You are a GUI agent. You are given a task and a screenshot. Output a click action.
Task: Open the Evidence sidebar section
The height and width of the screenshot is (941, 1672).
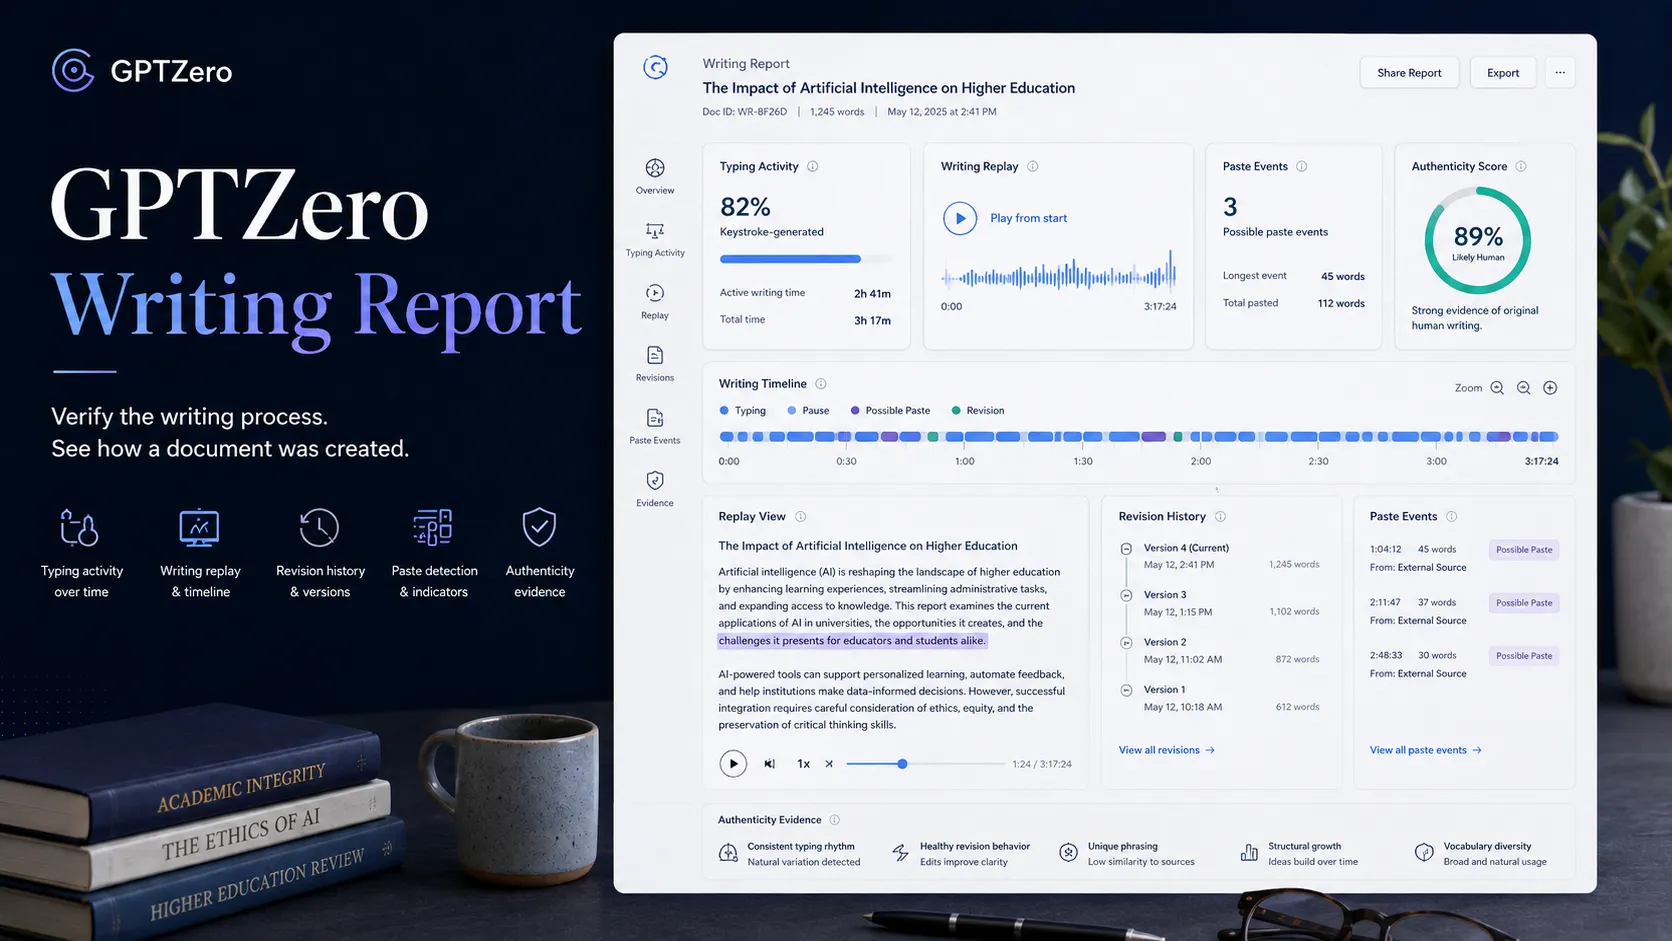(655, 489)
